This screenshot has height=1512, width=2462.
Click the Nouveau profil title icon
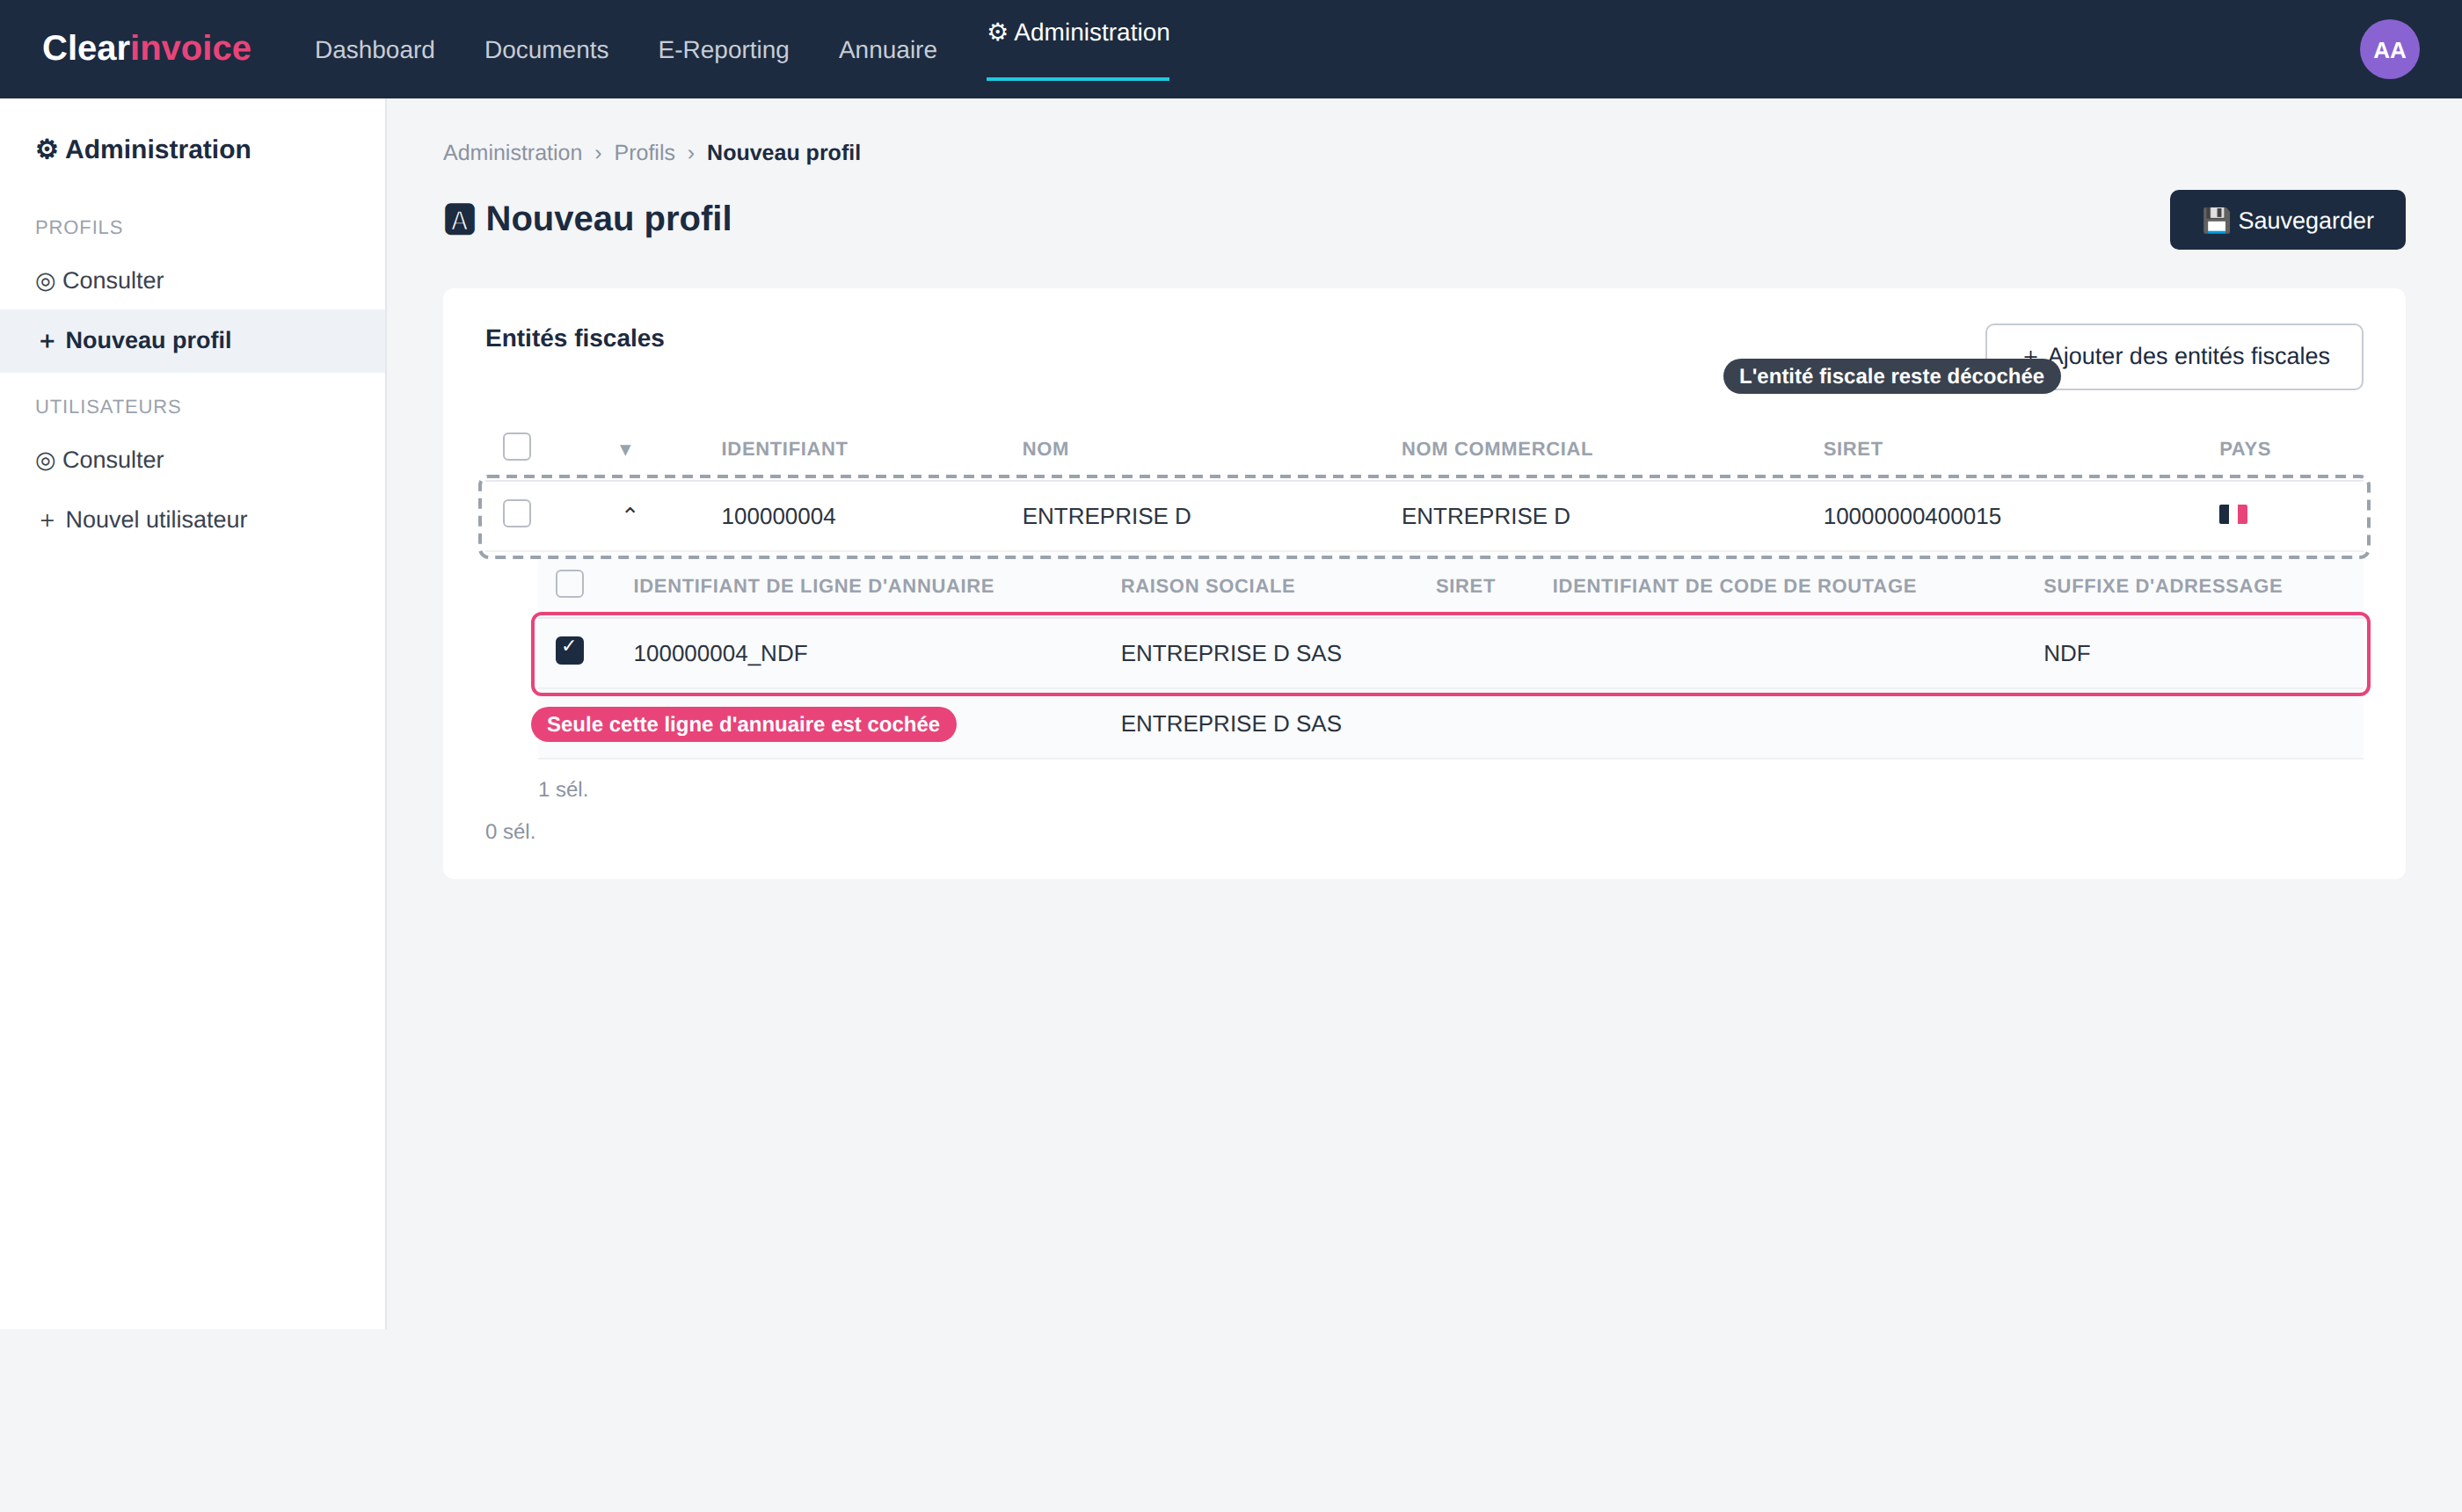pos(459,219)
